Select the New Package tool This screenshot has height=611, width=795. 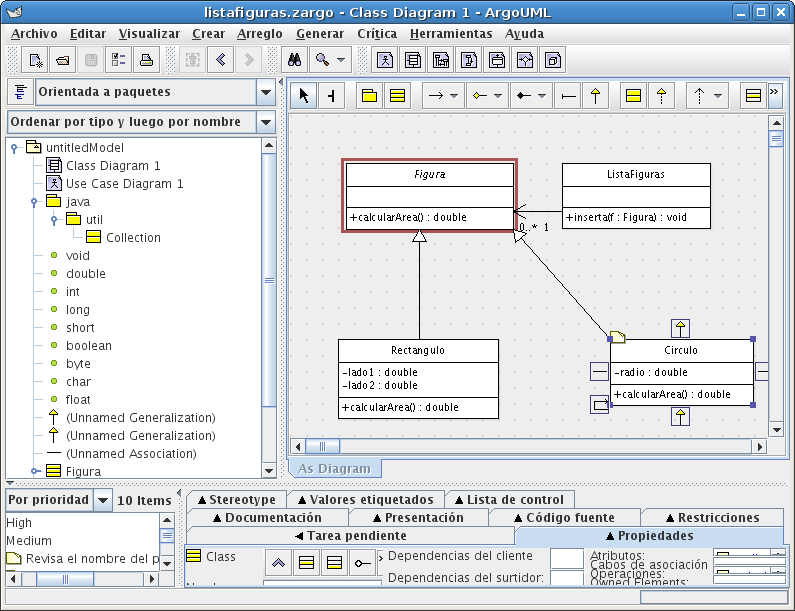click(369, 95)
